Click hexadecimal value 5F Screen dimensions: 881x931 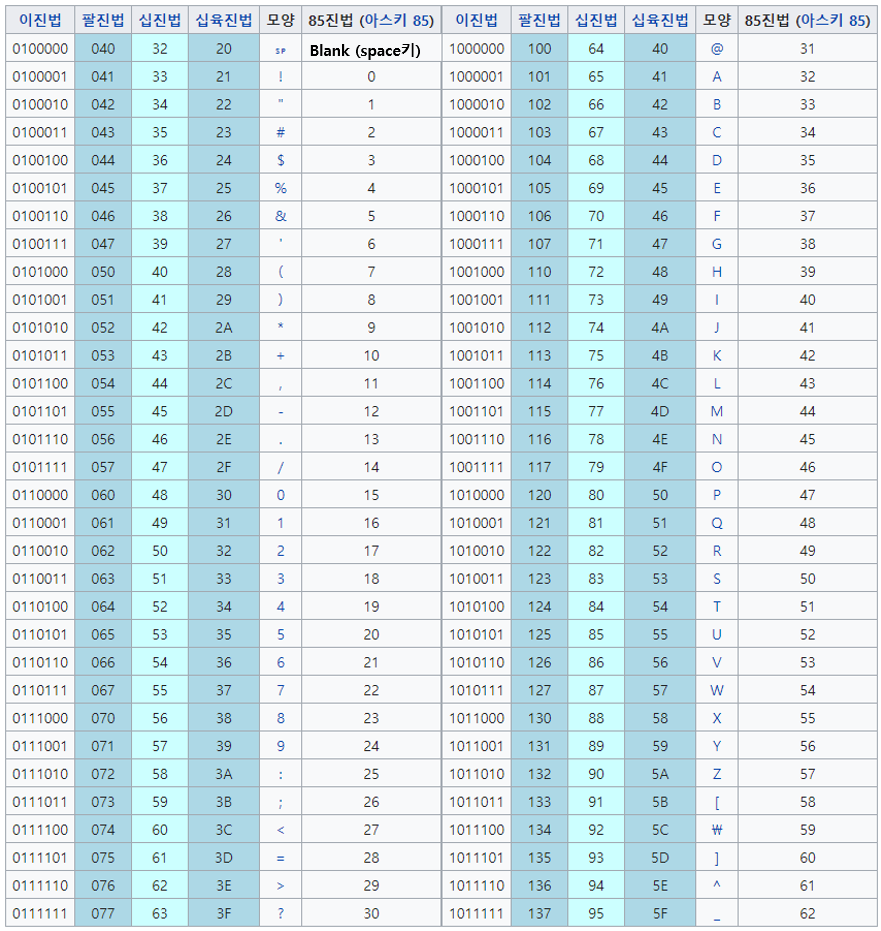pyautogui.click(x=660, y=914)
